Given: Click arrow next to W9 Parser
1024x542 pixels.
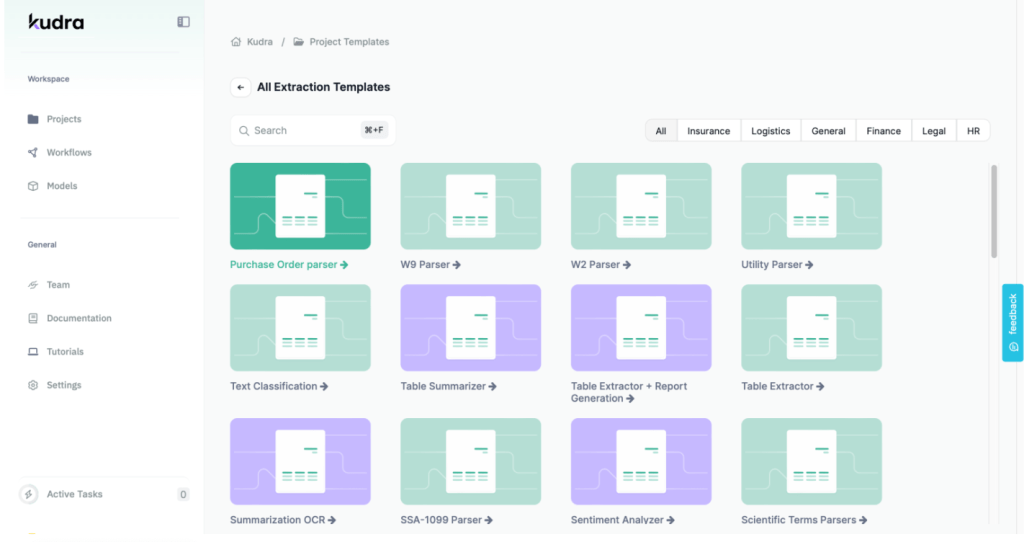Looking at the screenshot, I should pyautogui.click(x=456, y=264).
